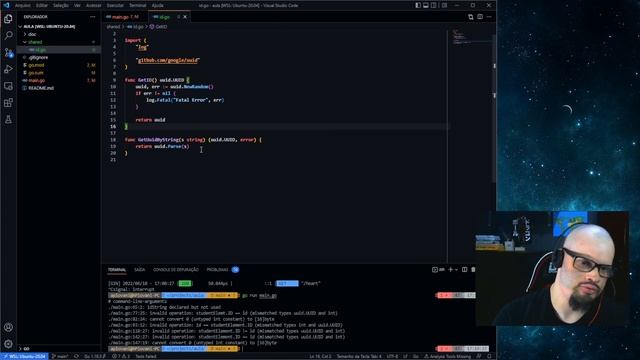Click the shared breadcrumb segment
This screenshot has width=640, height=360.
[x=113, y=27]
